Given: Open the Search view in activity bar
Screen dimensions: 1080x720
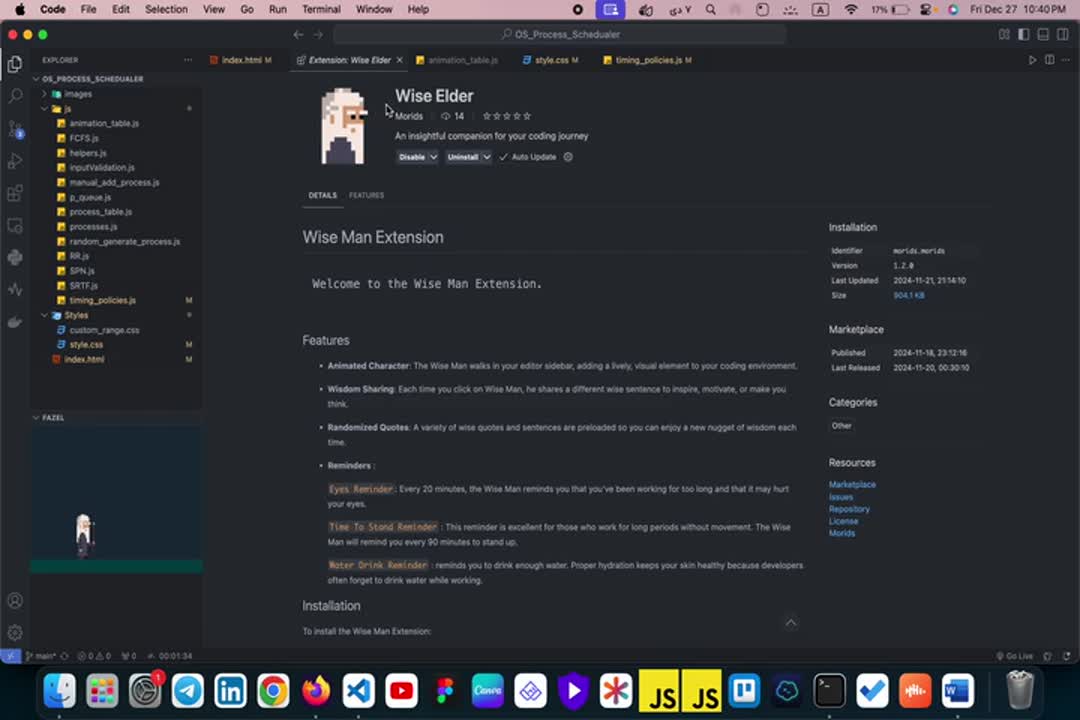Looking at the screenshot, I should point(14,96).
